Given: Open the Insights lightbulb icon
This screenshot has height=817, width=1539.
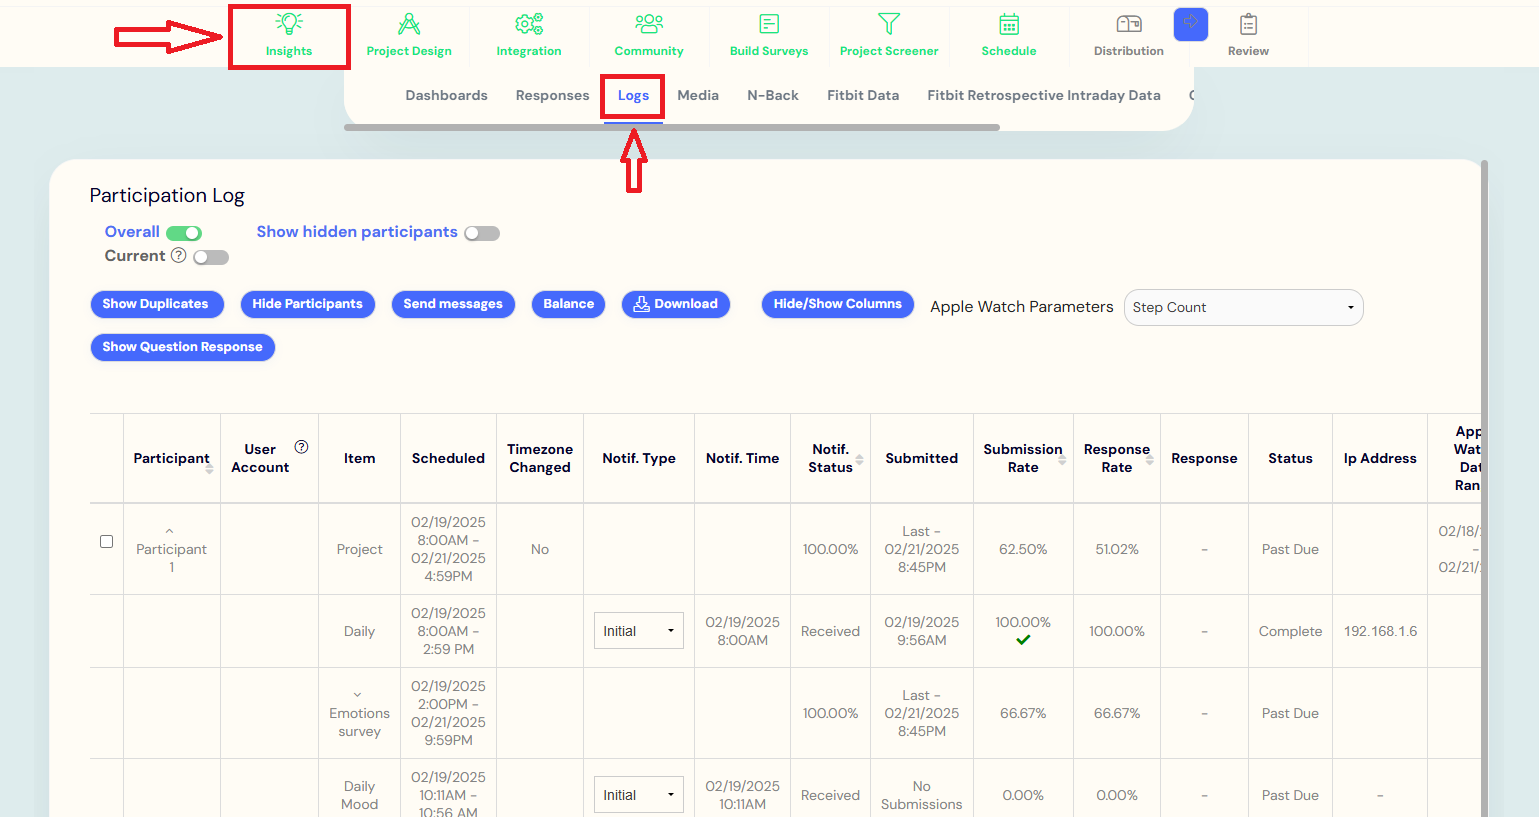Looking at the screenshot, I should [289, 24].
